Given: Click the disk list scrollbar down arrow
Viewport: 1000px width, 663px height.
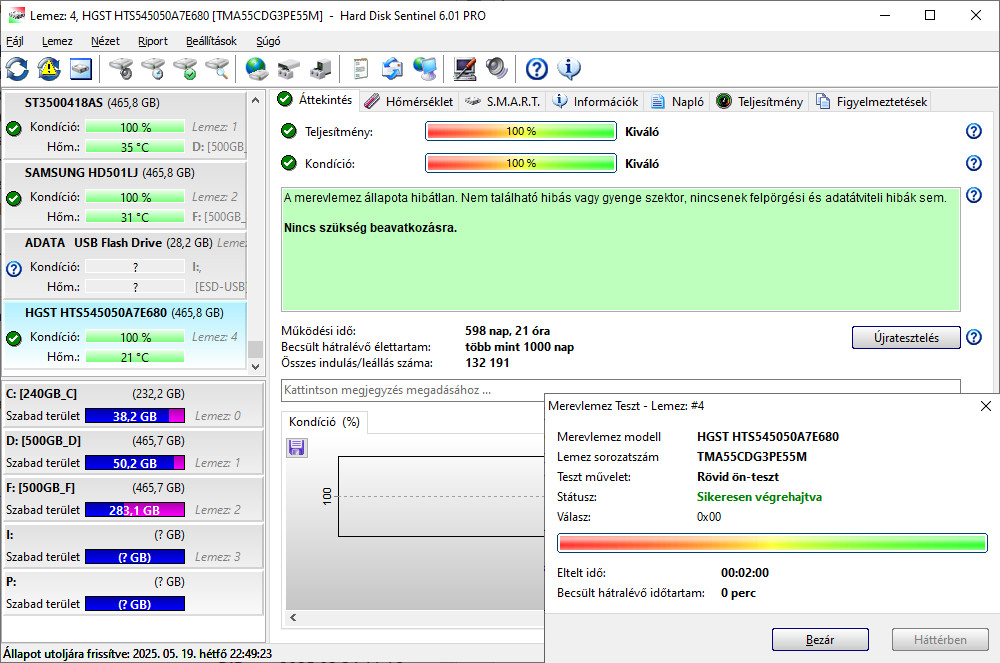Looking at the screenshot, I should click(256, 367).
